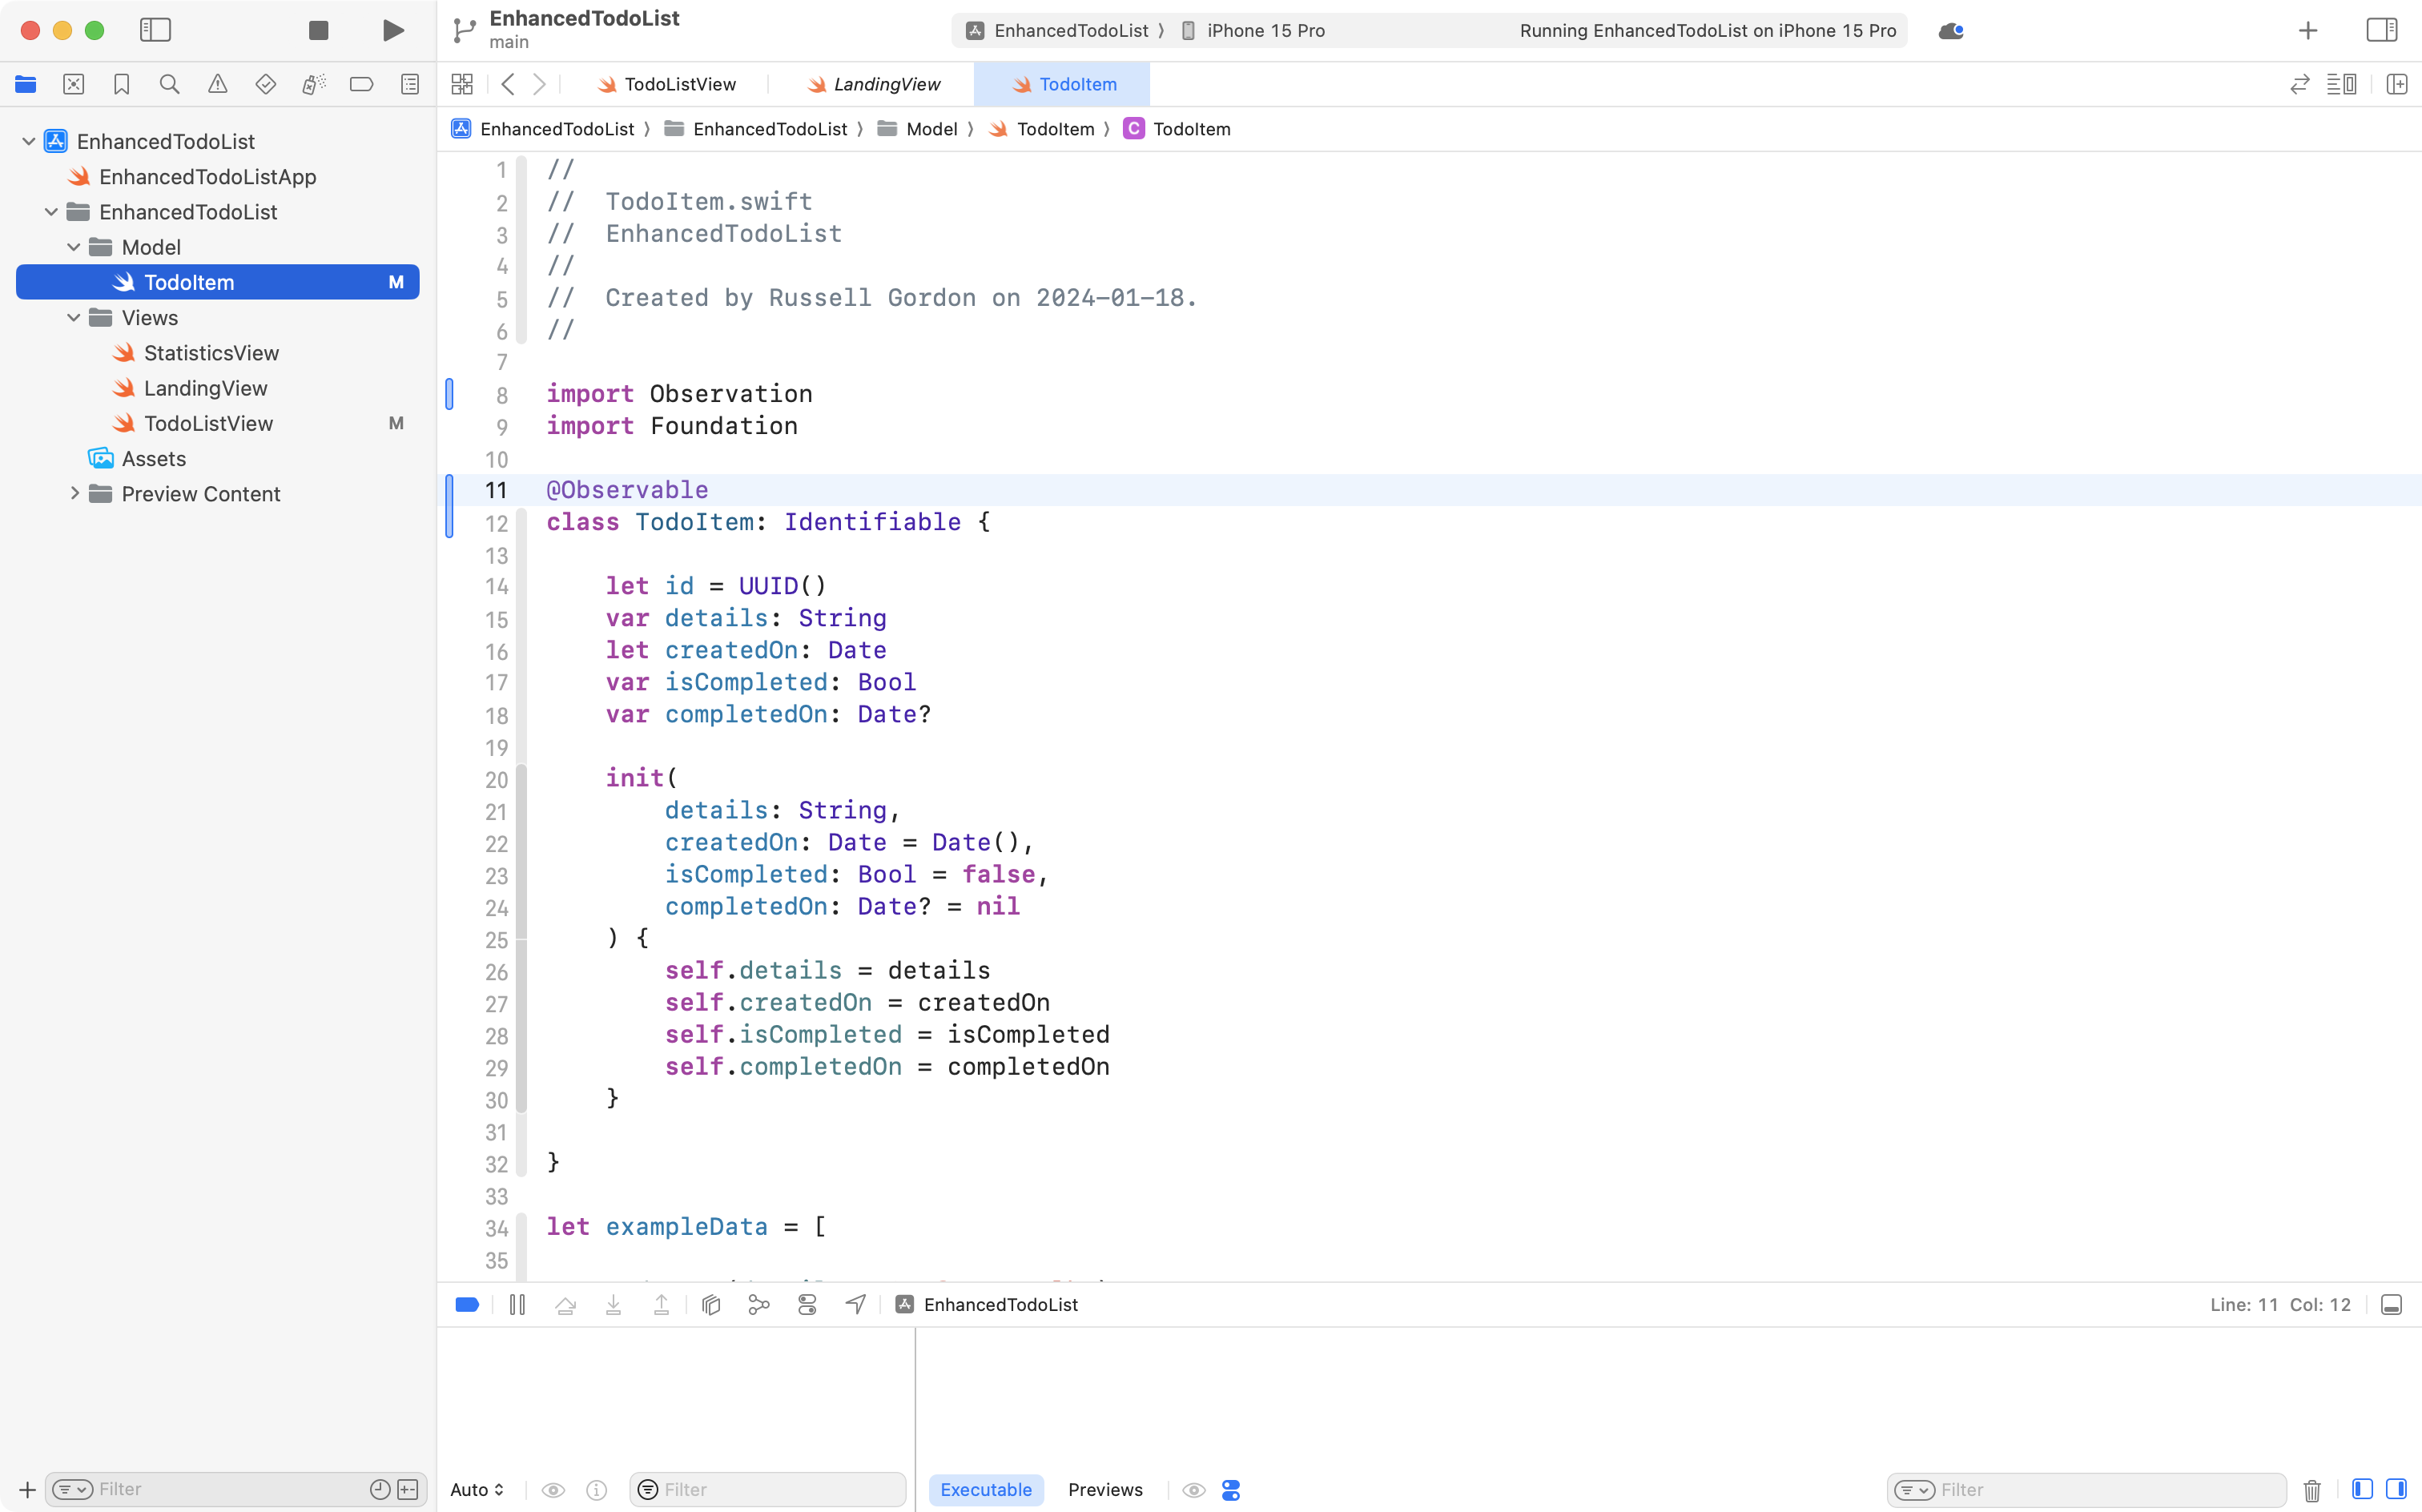The image size is (2422, 1512).
Task: Click the Simulate Location arrow icon
Action: point(855,1304)
